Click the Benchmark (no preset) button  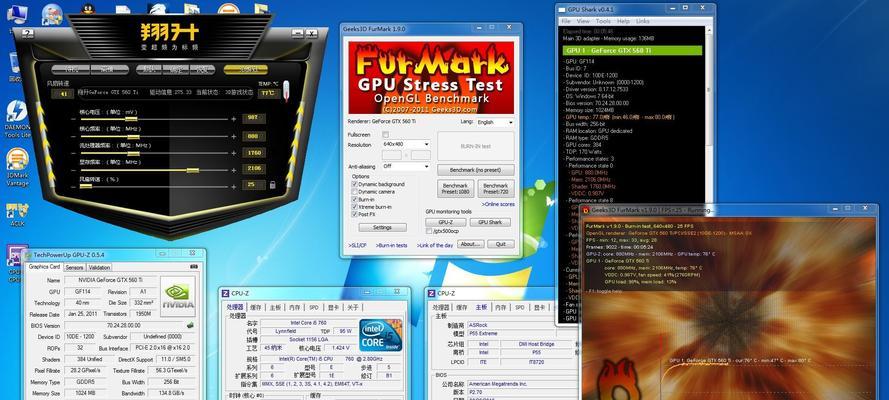coord(475,170)
